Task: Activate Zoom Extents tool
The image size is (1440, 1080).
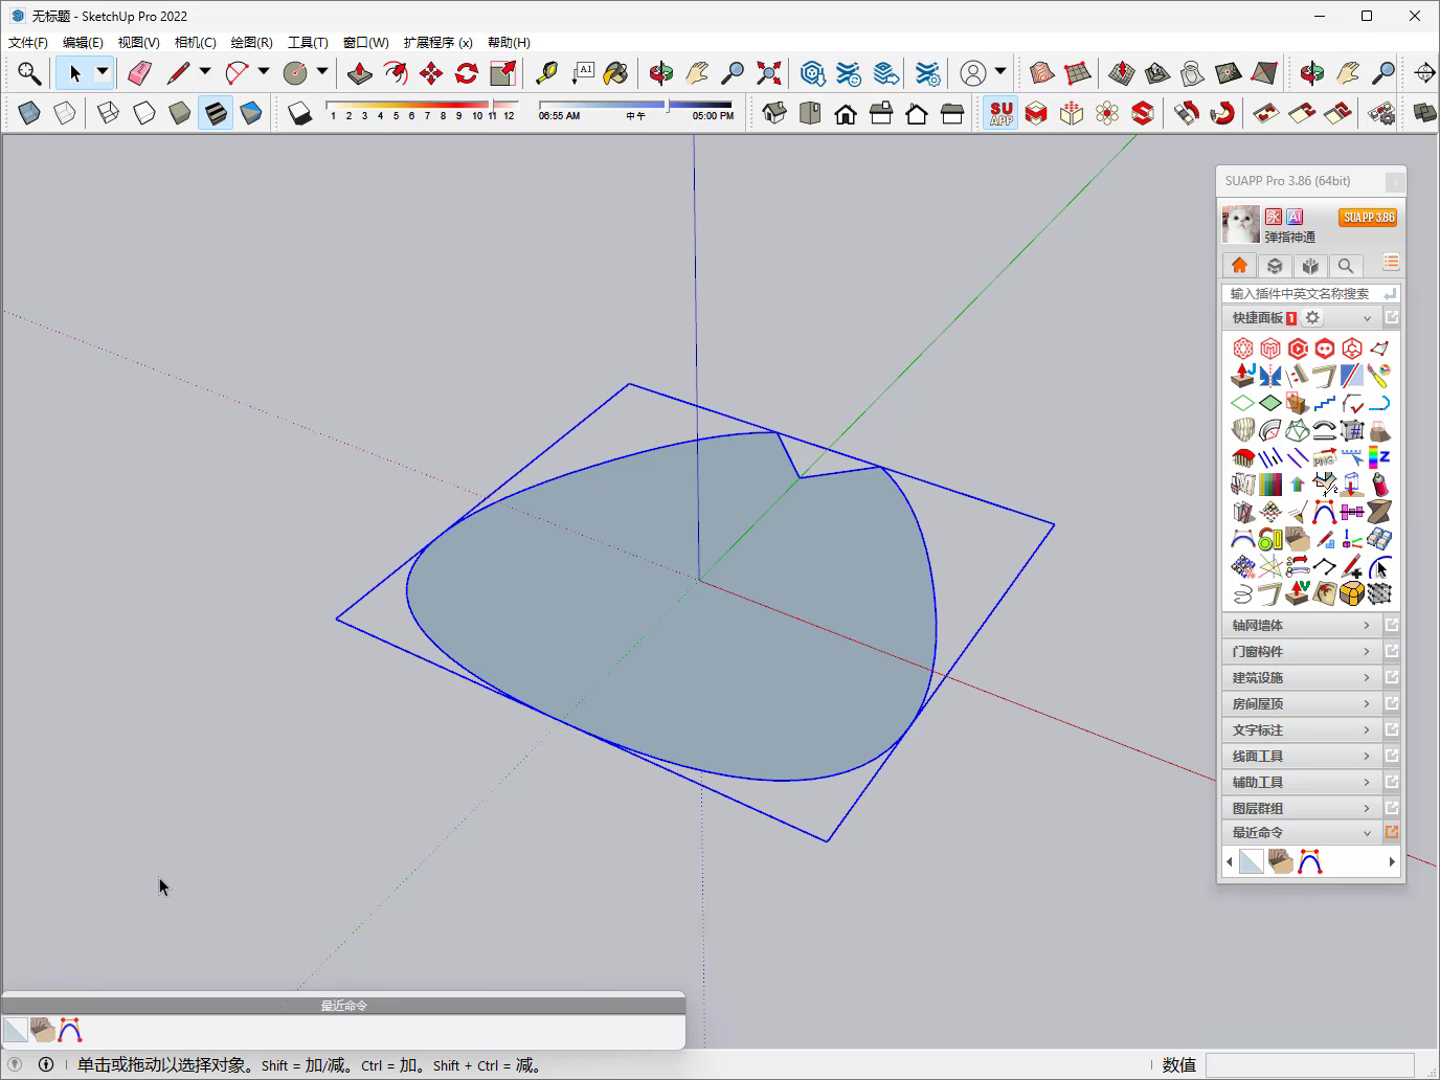Action: pos(769,73)
